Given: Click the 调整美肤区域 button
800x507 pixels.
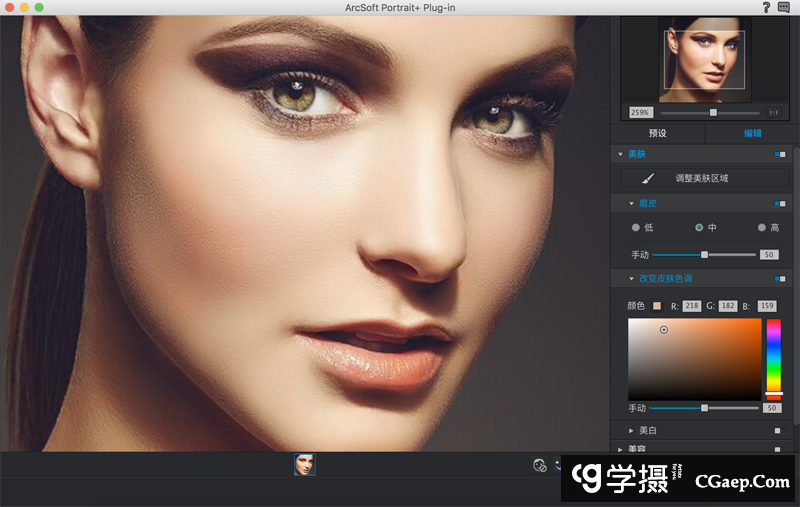Looking at the screenshot, I should coord(702,178).
